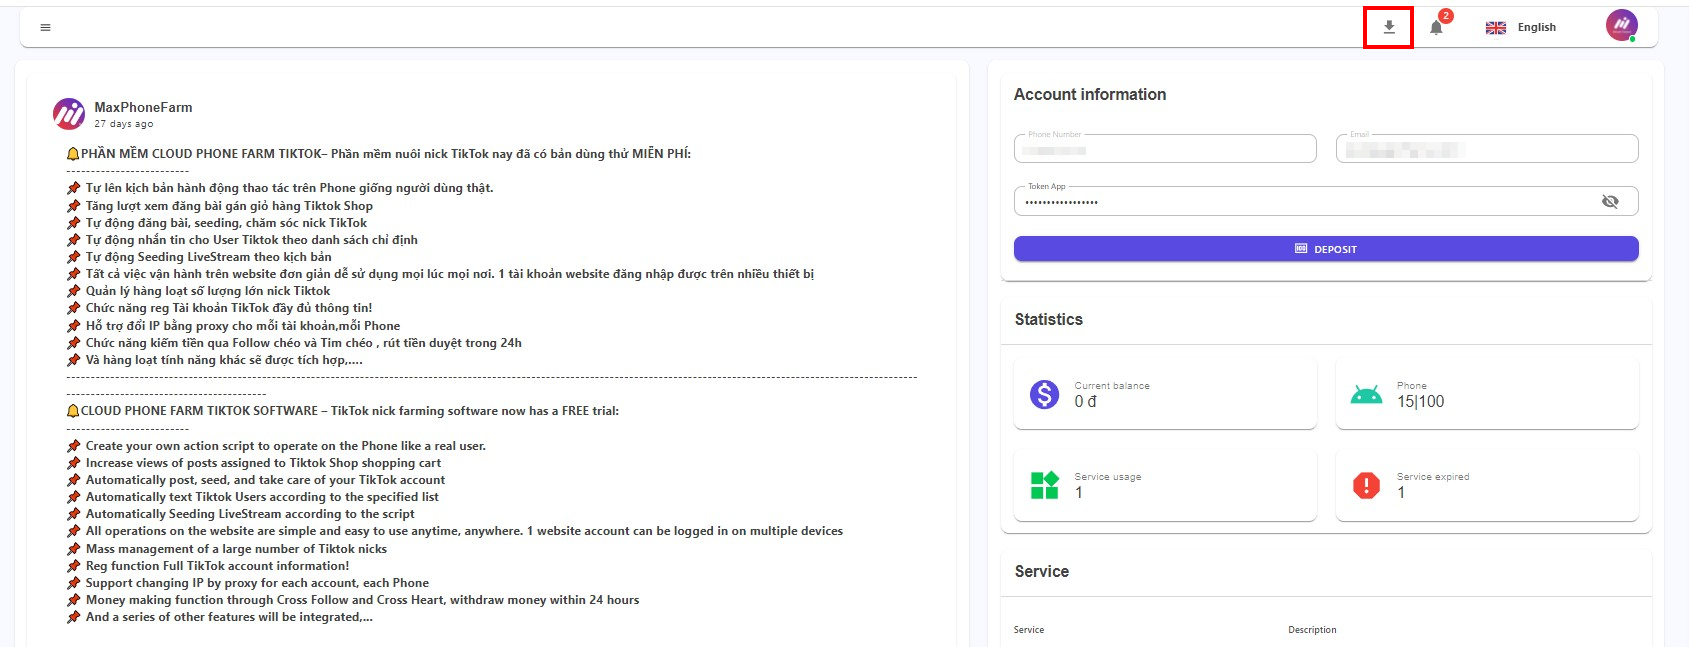
Task: Click the Service usage green icon
Action: click(1044, 485)
